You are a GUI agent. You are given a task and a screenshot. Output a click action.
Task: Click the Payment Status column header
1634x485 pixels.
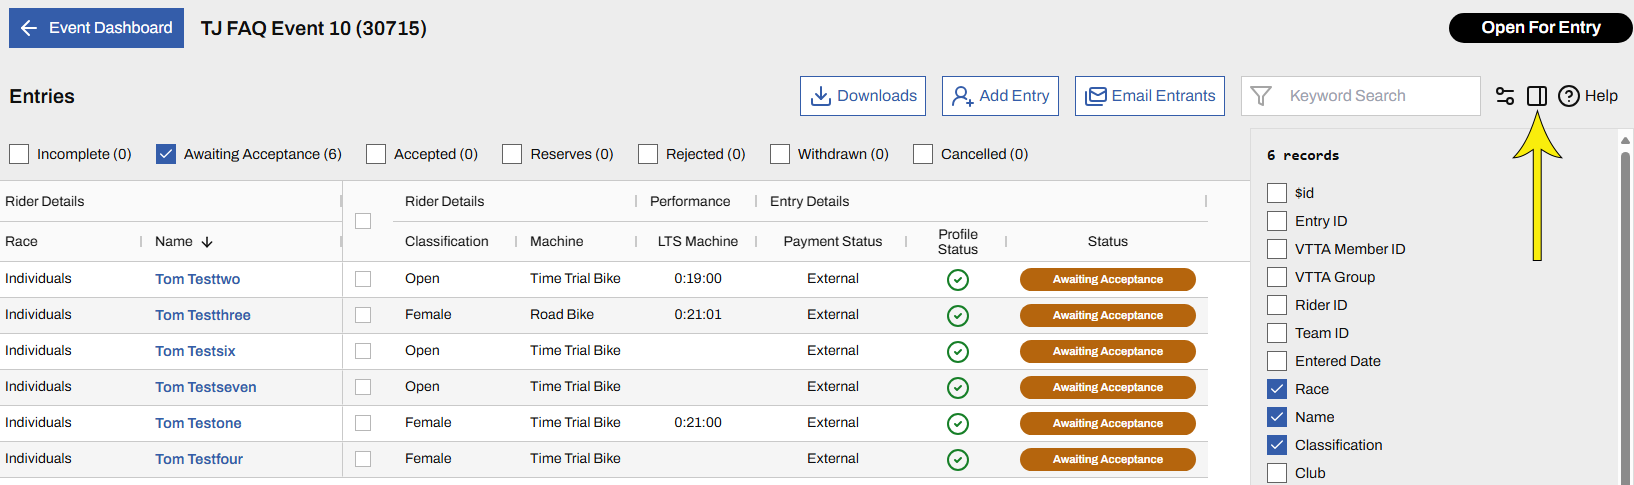coord(833,241)
